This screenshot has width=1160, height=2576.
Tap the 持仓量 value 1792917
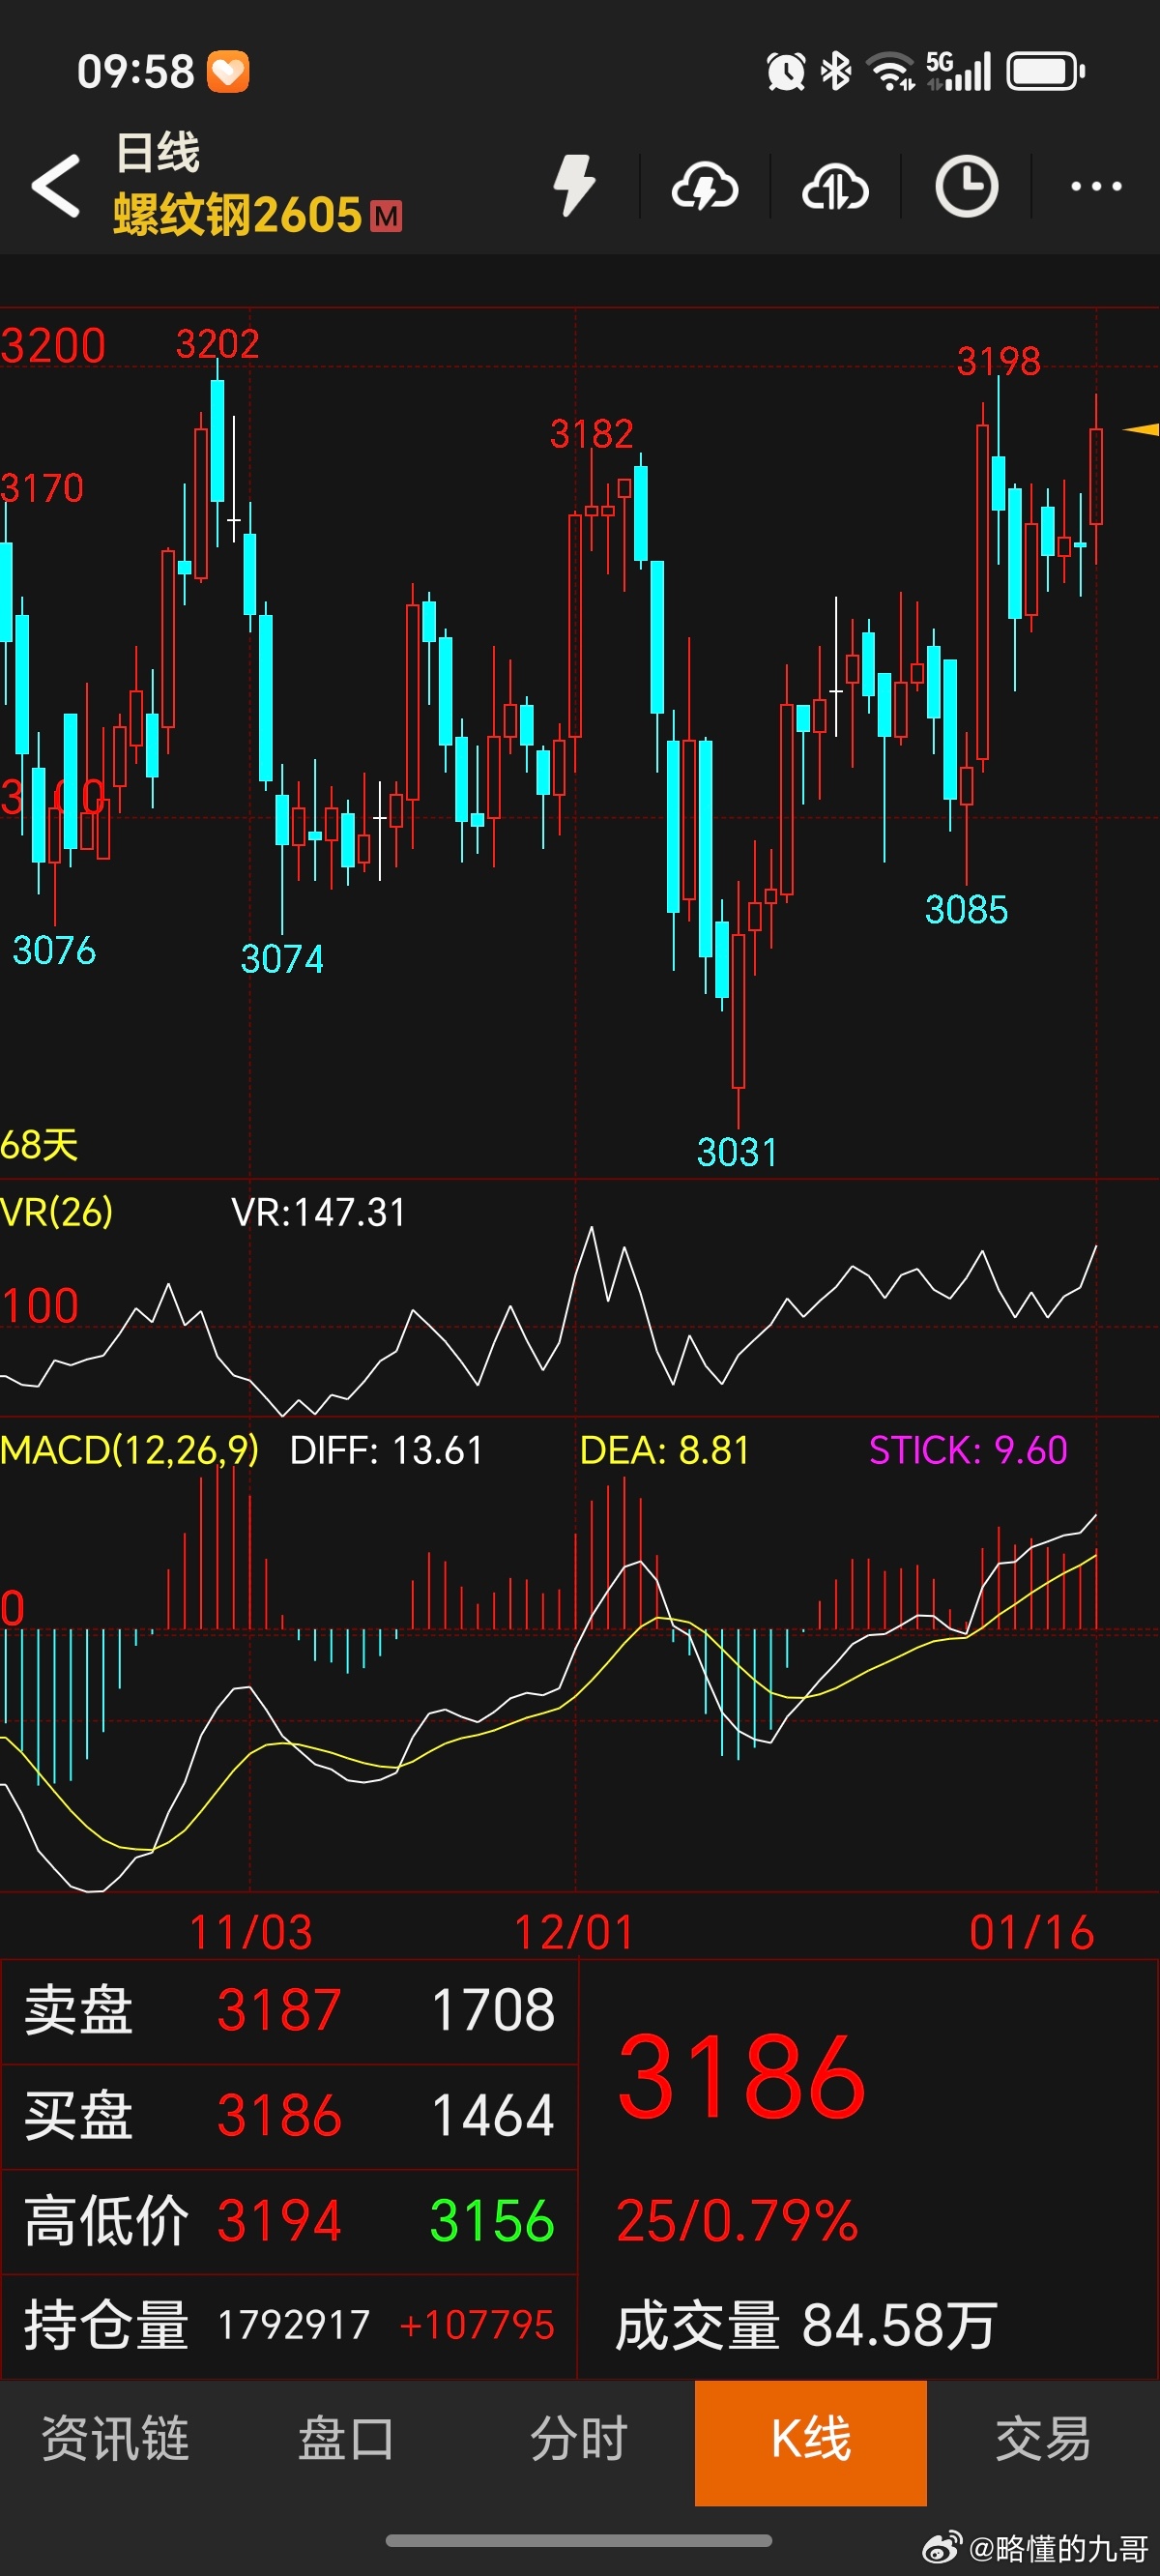click(294, 2325)
